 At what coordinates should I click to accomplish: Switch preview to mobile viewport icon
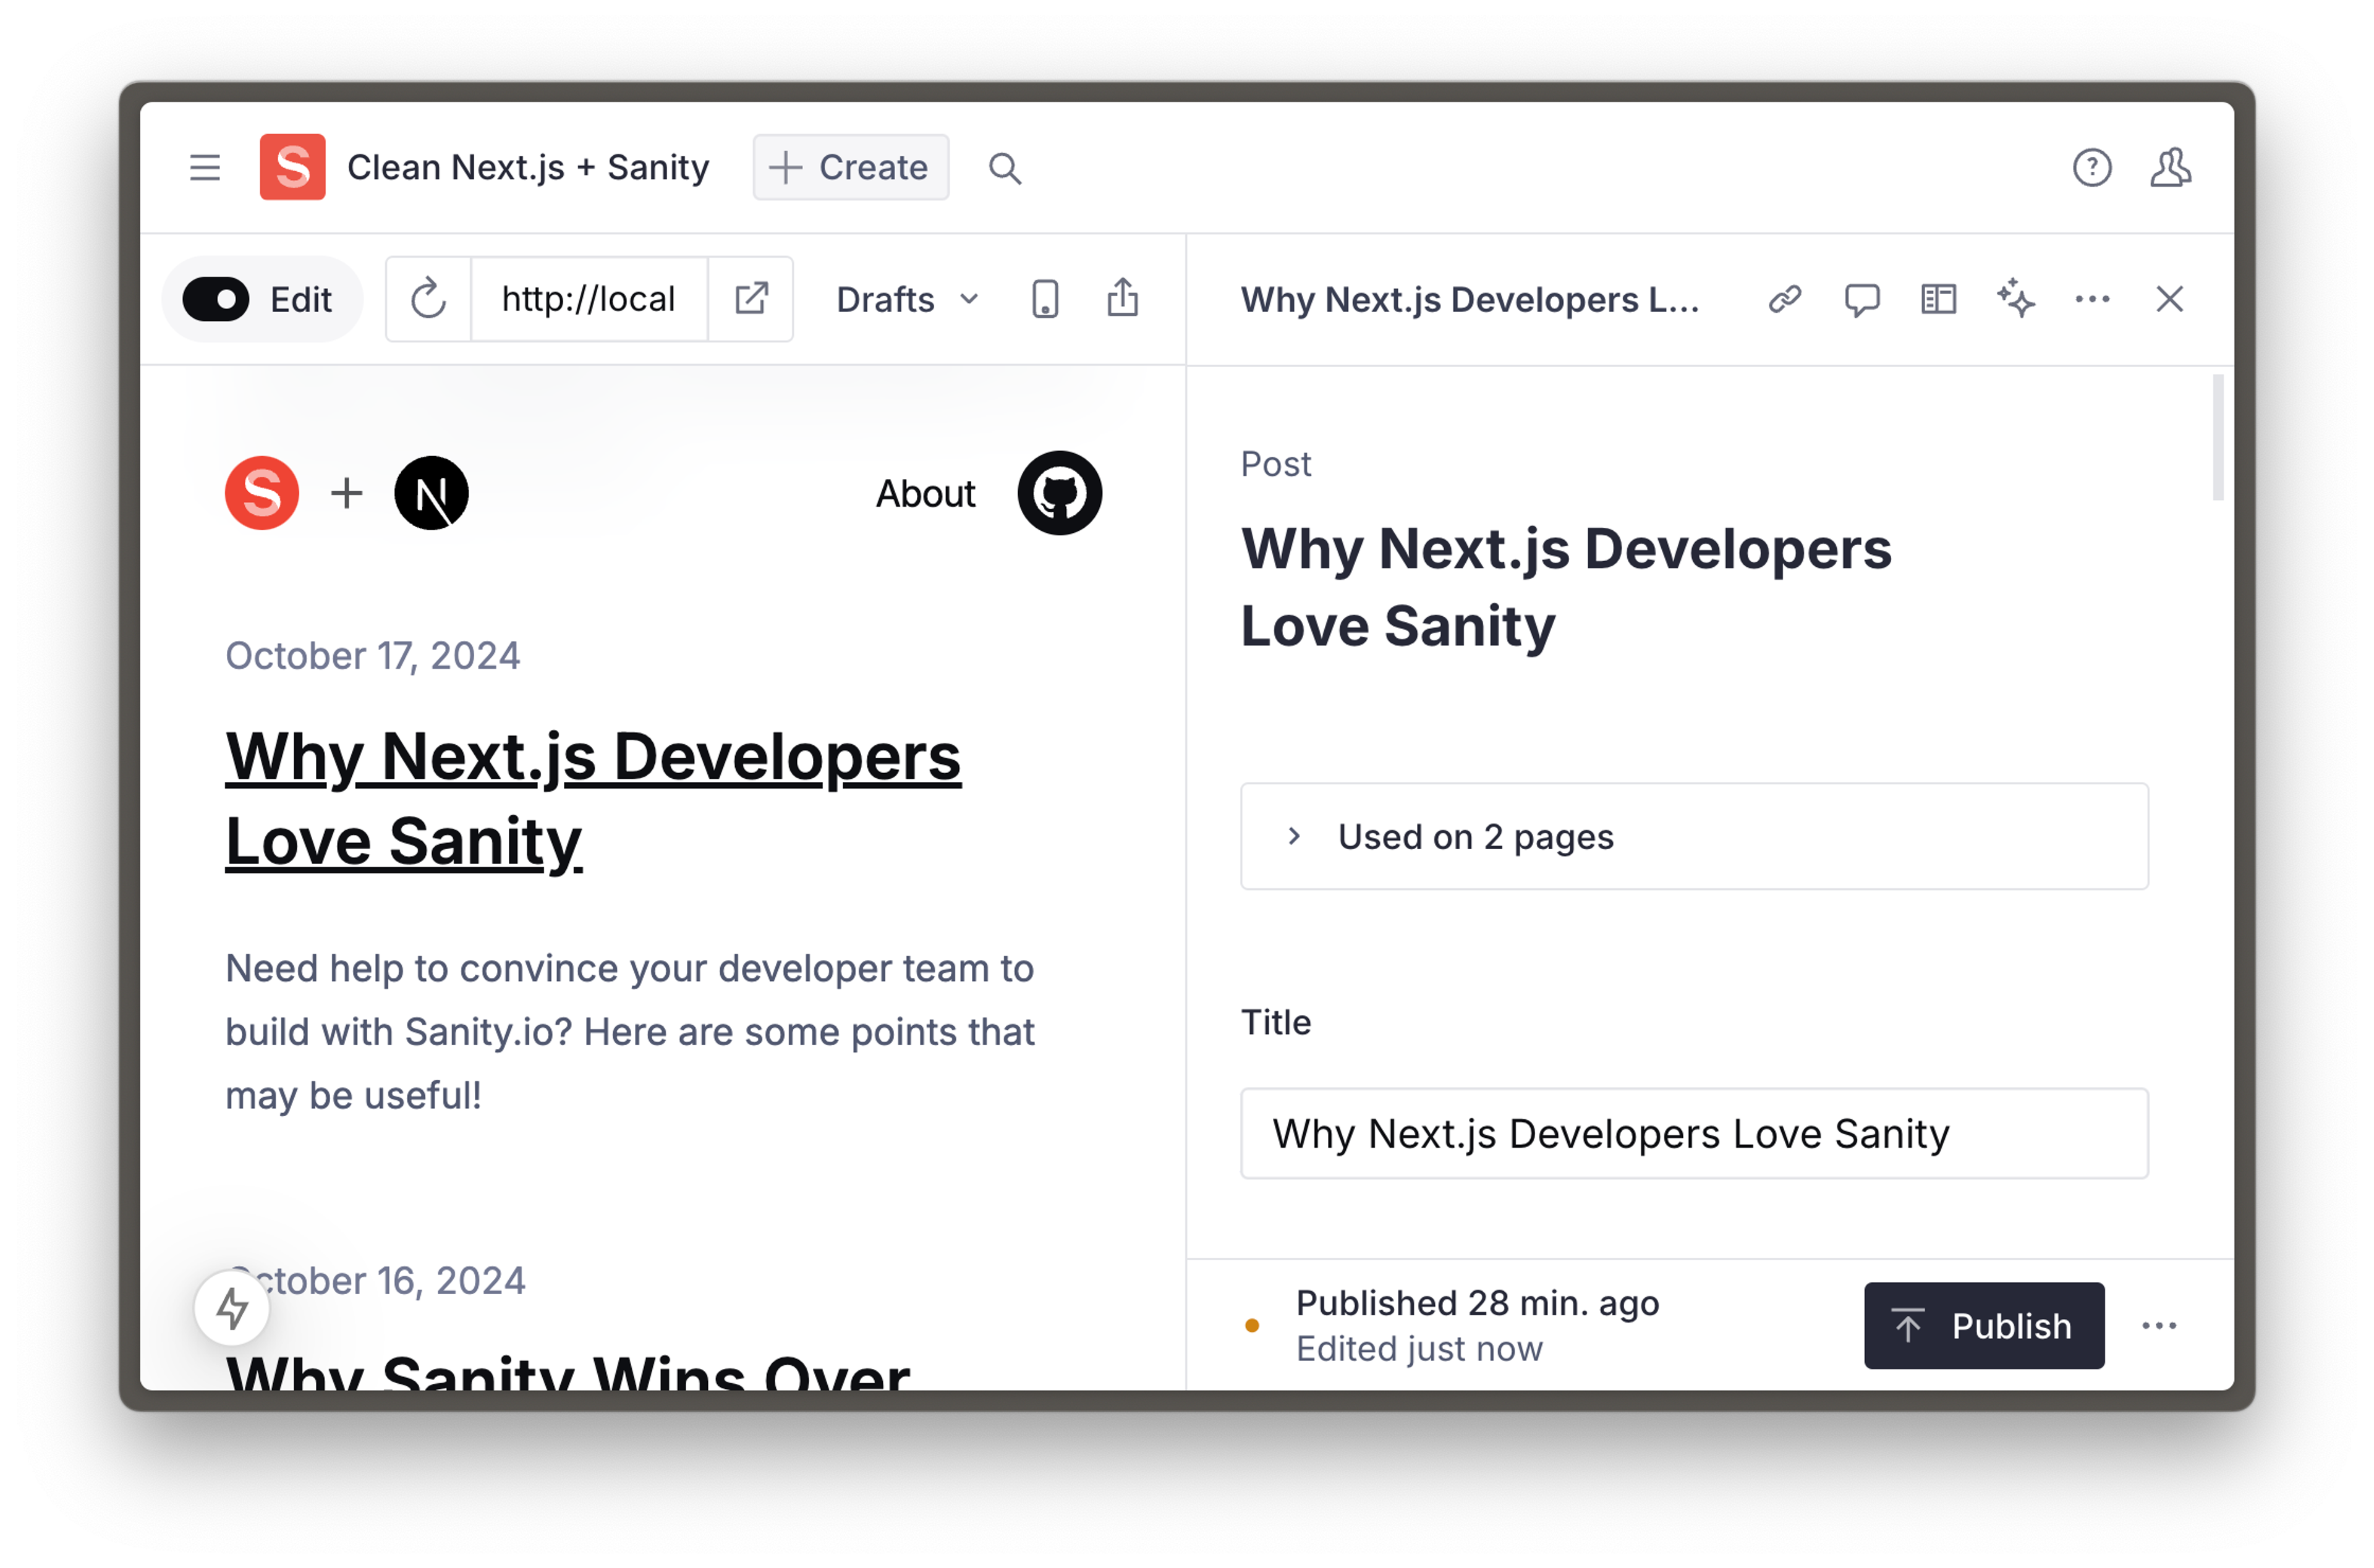coord(1045,299)
